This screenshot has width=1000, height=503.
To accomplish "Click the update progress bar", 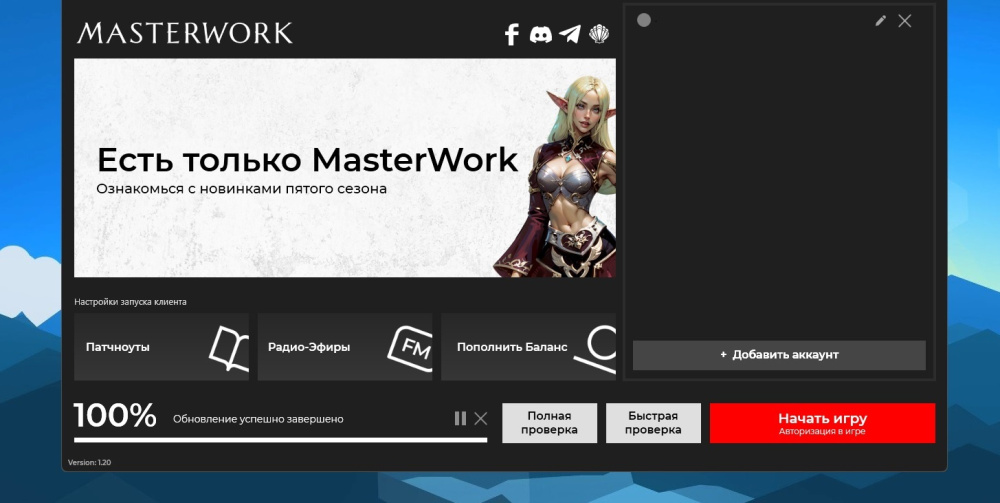I will tap(280, 439).
